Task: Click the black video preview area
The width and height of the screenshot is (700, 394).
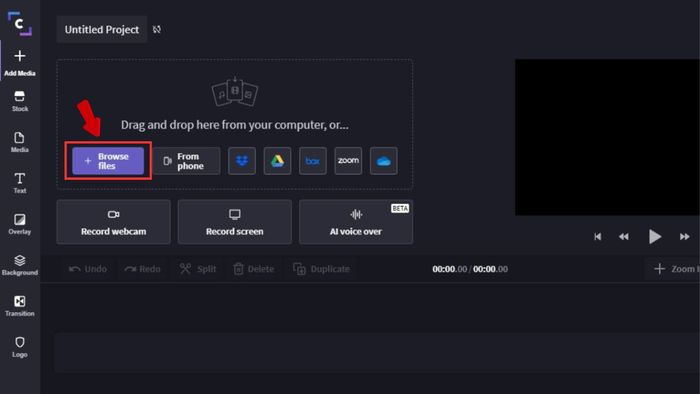Action: (608, 137)
